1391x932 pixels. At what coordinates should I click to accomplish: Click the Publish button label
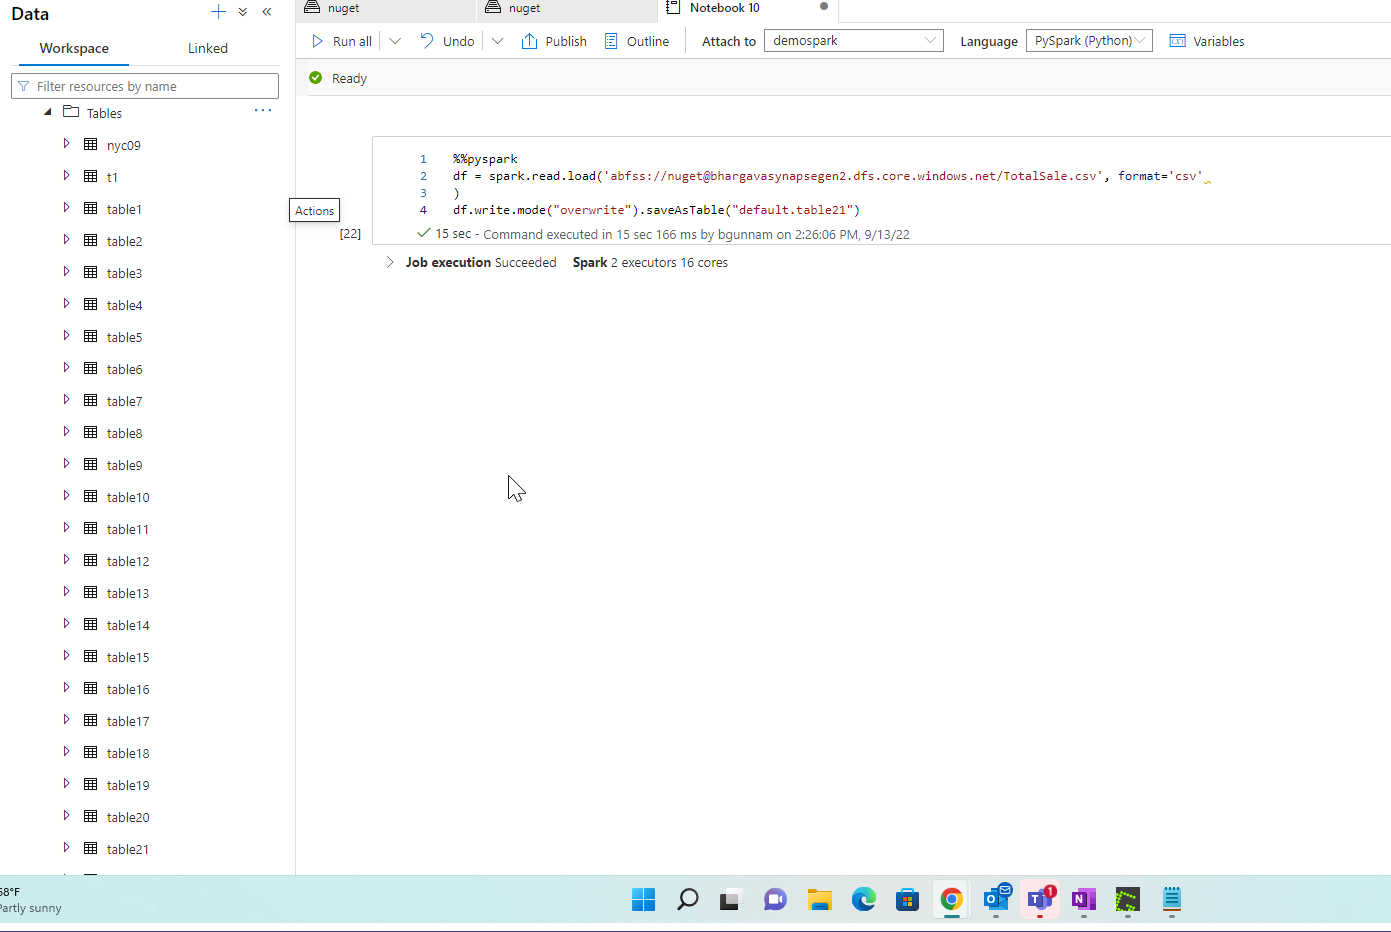coord(566,41)
